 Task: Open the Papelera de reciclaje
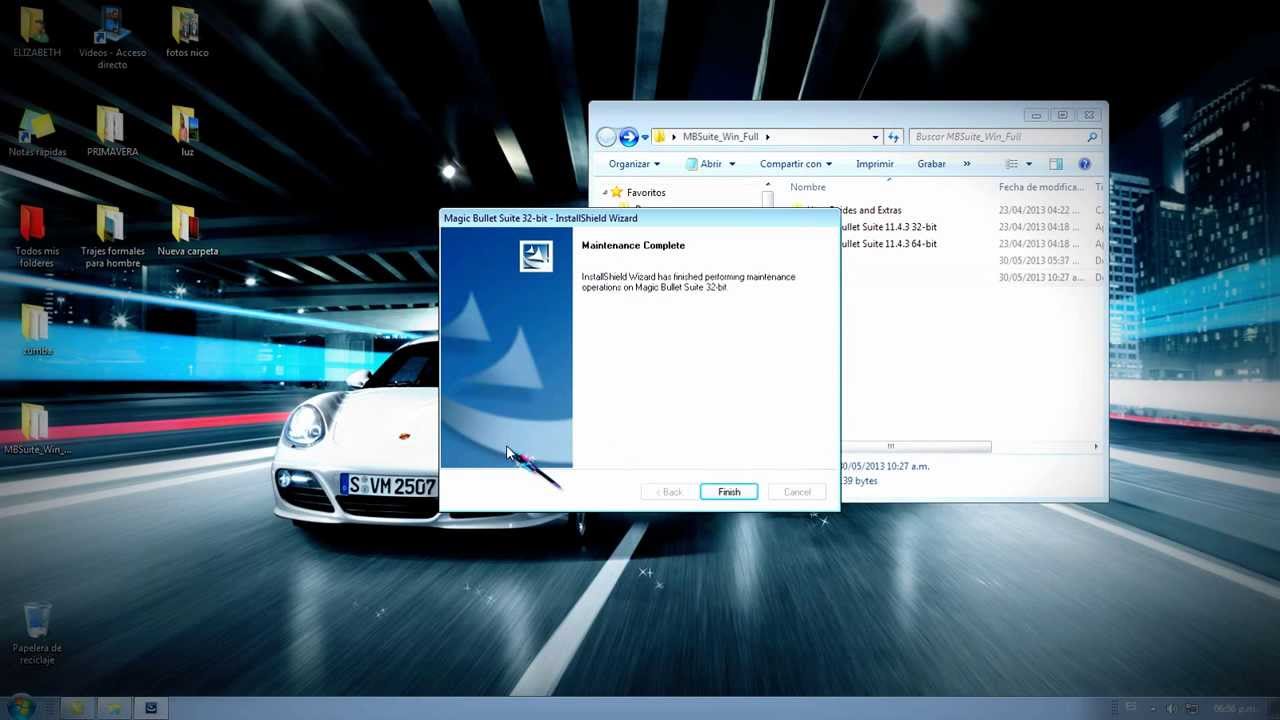37,633
